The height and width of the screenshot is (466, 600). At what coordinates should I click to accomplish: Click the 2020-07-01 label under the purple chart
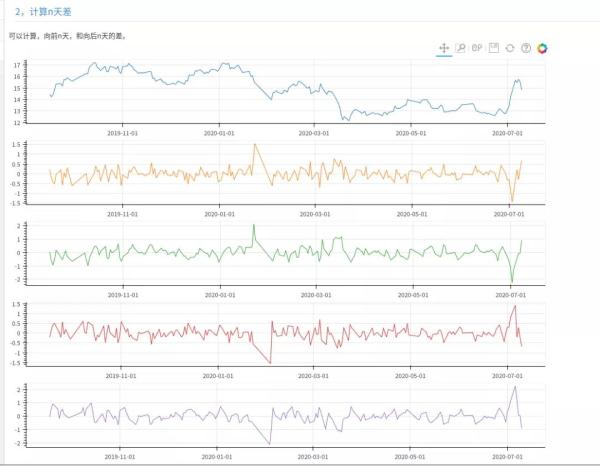pos(507,457)
